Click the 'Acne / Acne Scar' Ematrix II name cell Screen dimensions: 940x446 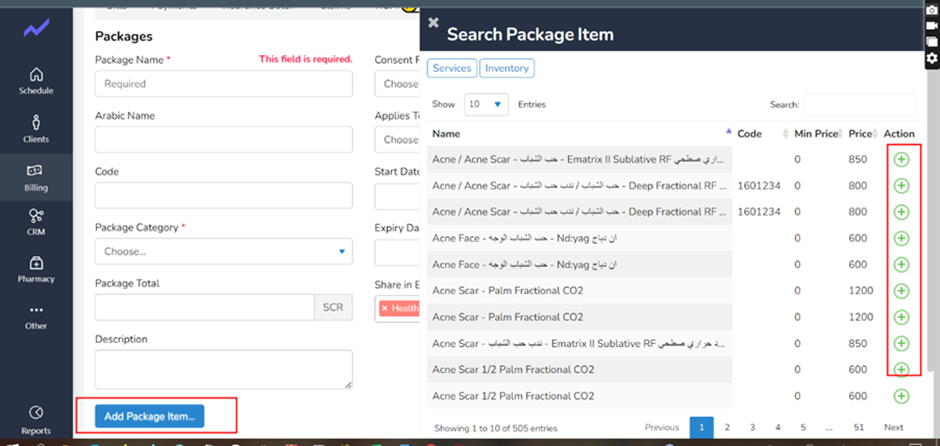point(580,159)
